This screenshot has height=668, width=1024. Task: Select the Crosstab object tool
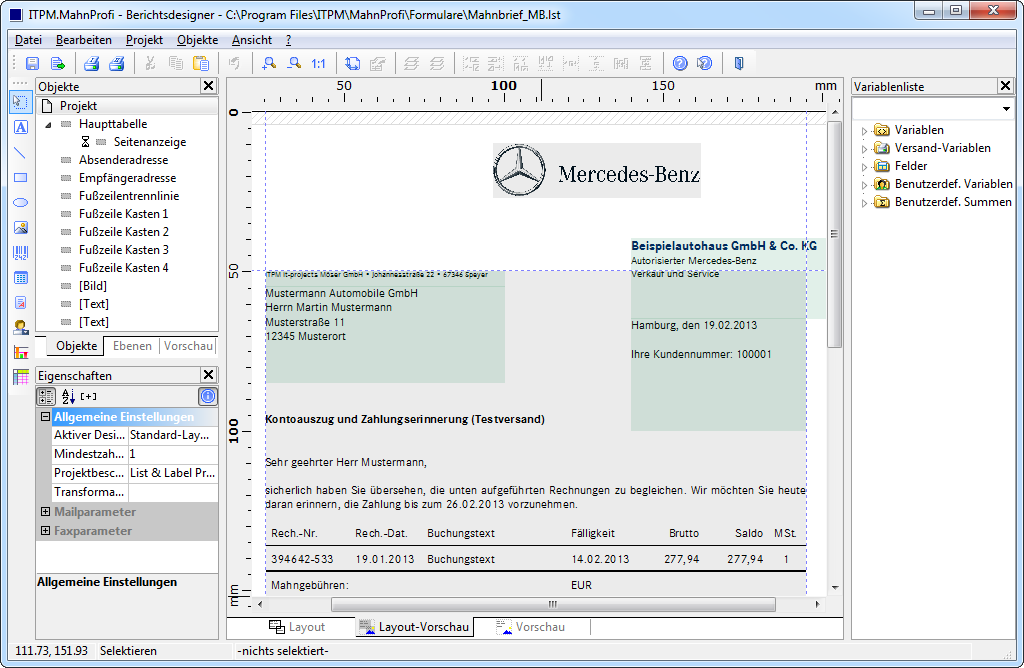pos(21,377)
